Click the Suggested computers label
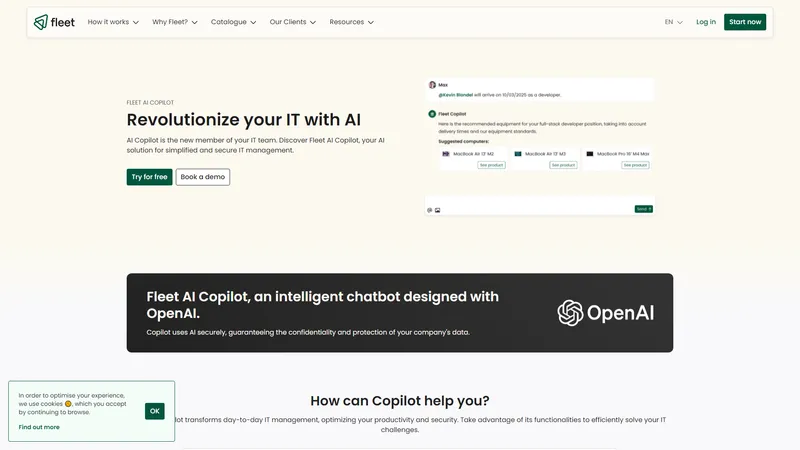800x450 pixels. (463, 141)
